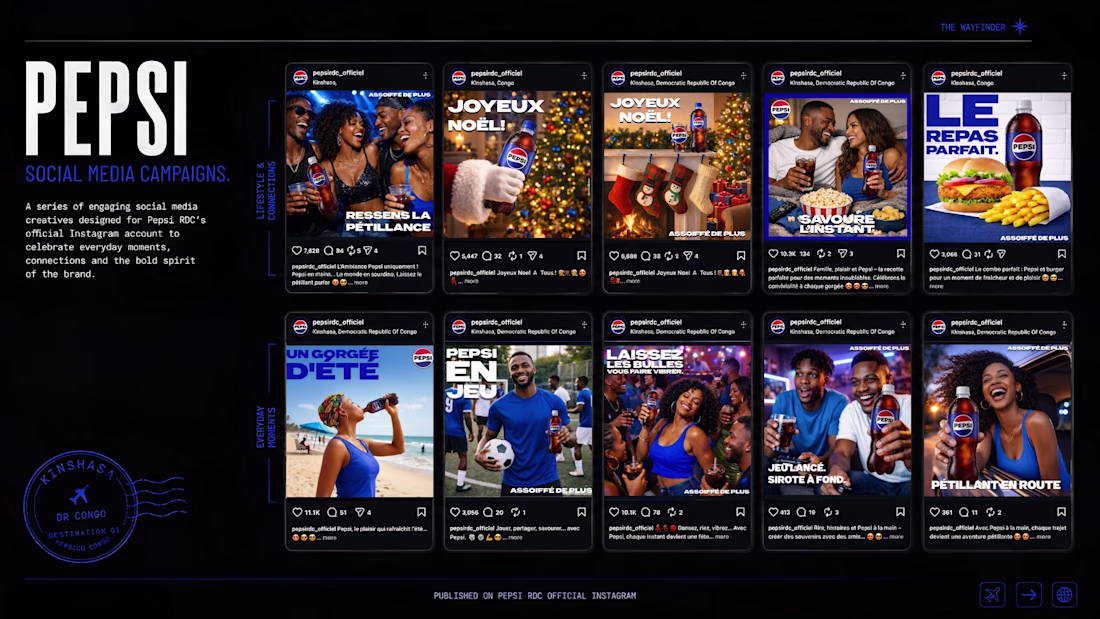
Task: Click the 11.1K likes count on beach post
Action: pyautogui.click(x=312, y=512)
